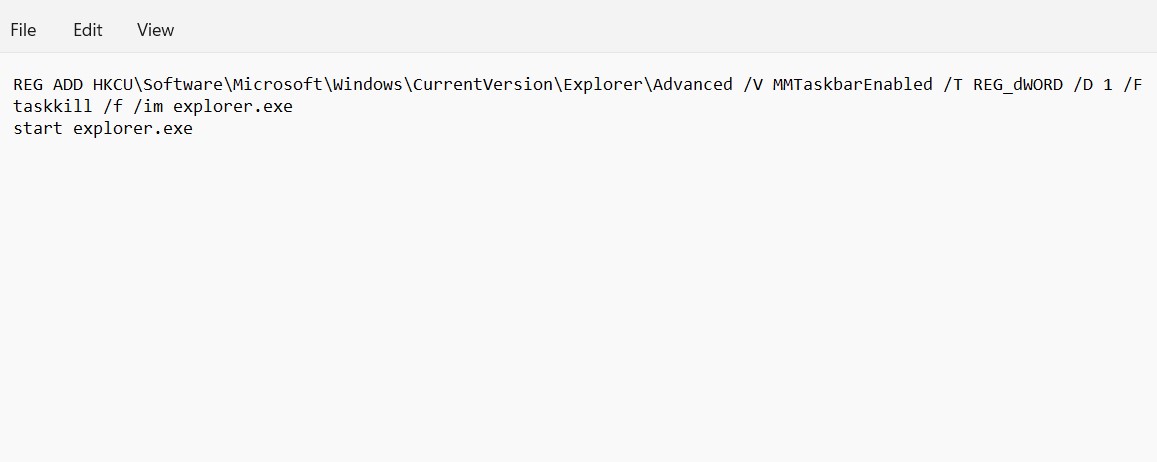Screen dimensions: 1157x462
Task: Place cursor on the word REG at line start
Action: pos(28,84)
